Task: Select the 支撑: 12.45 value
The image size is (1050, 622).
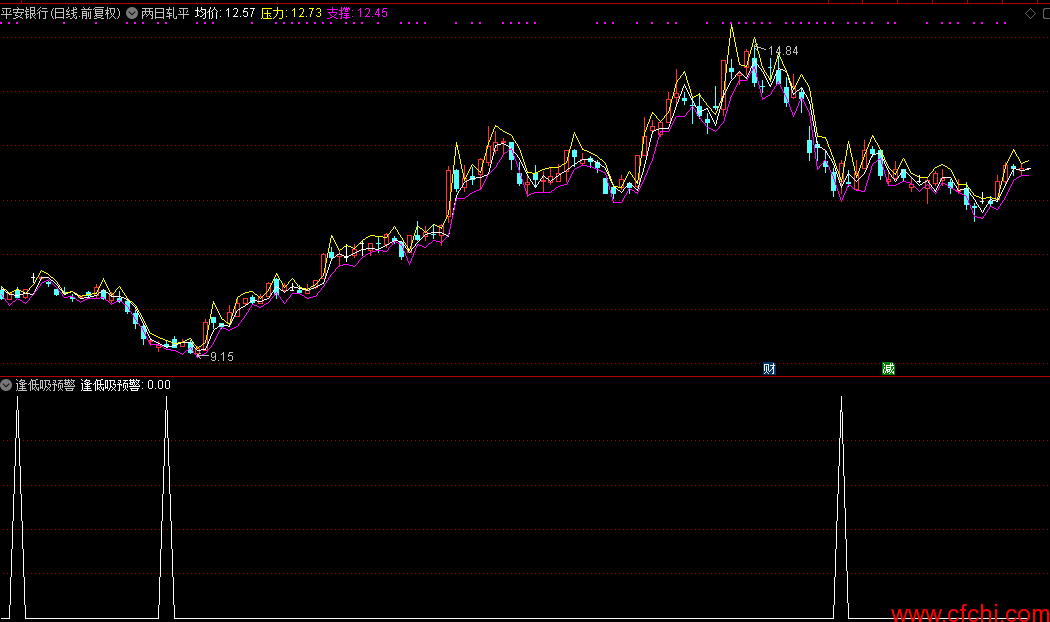Action: (x=357, y=13)
